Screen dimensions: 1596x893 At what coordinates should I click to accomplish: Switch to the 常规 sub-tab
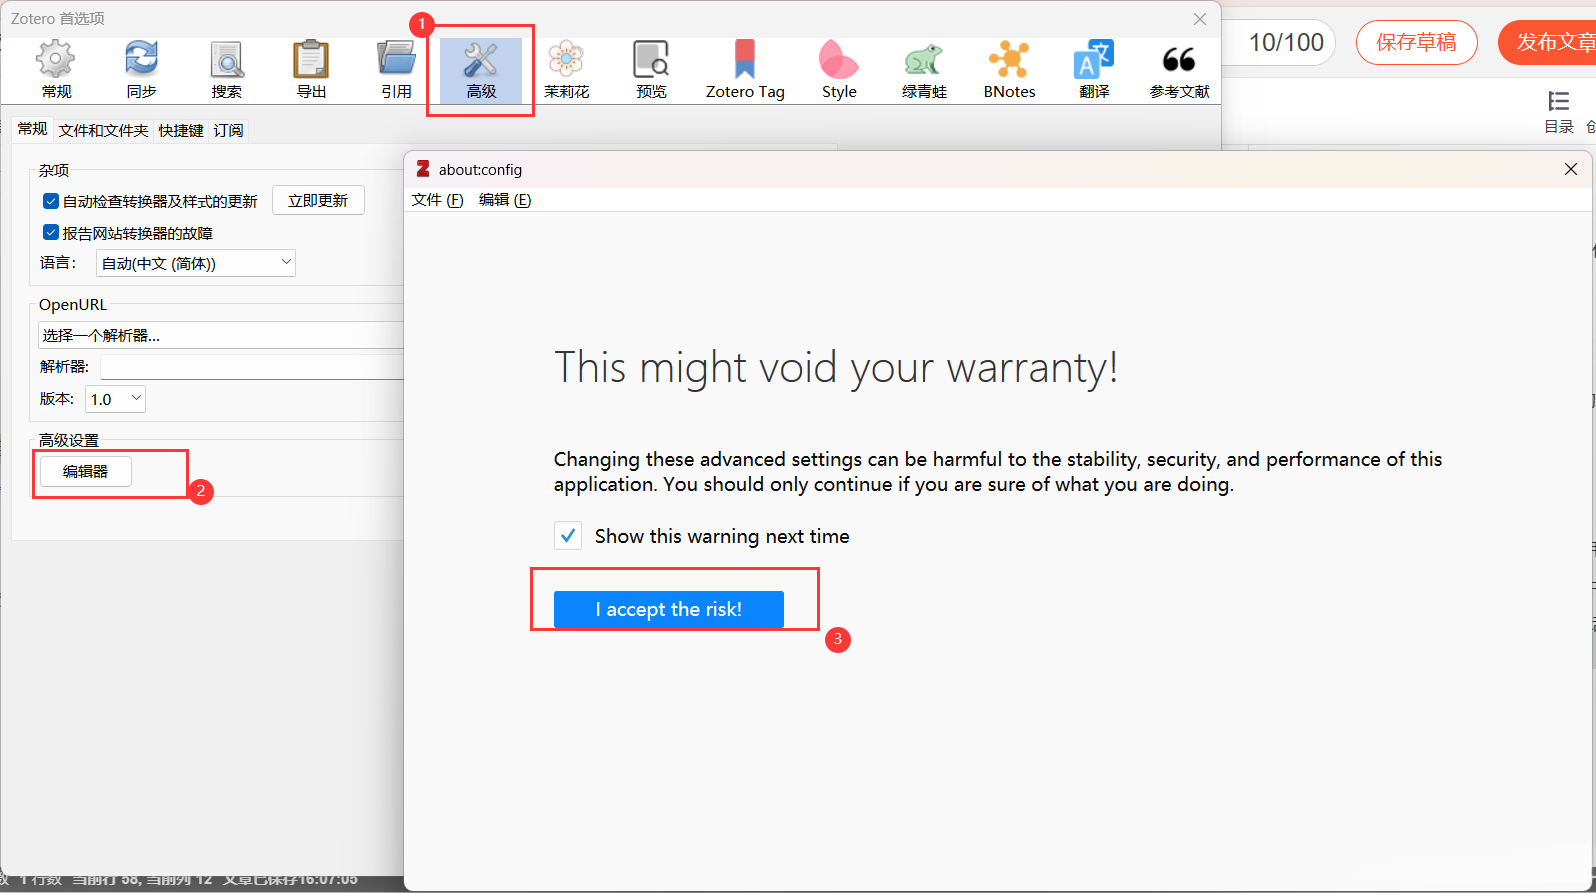pyautogui.click(x=32, y=129)
